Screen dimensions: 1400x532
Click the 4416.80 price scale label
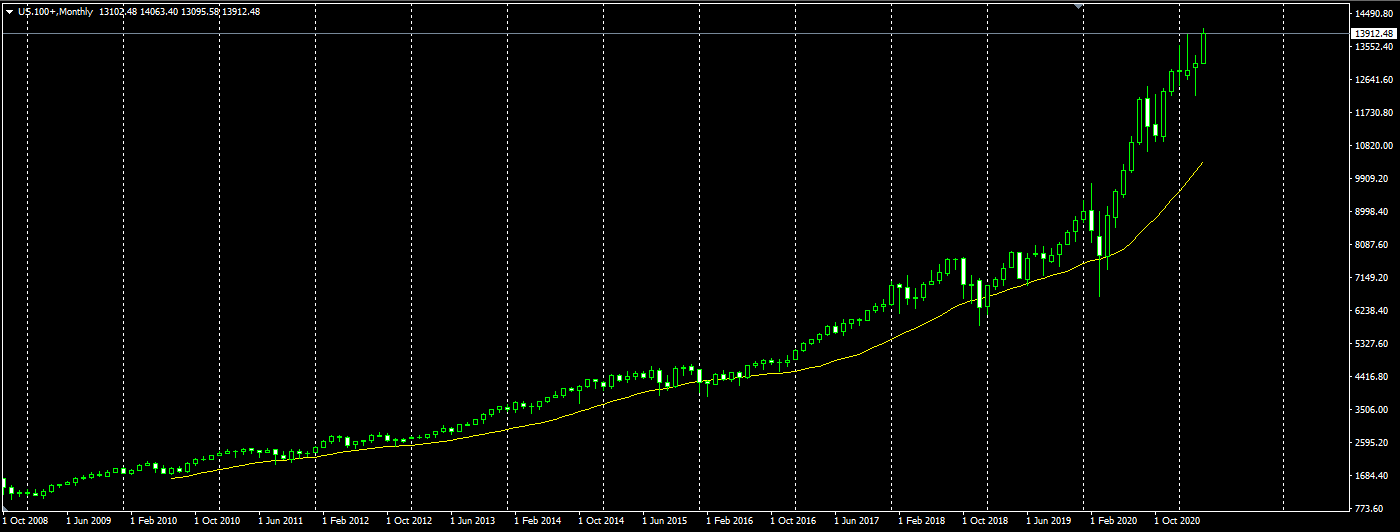pyautogui.click(x=1373, y=377)
